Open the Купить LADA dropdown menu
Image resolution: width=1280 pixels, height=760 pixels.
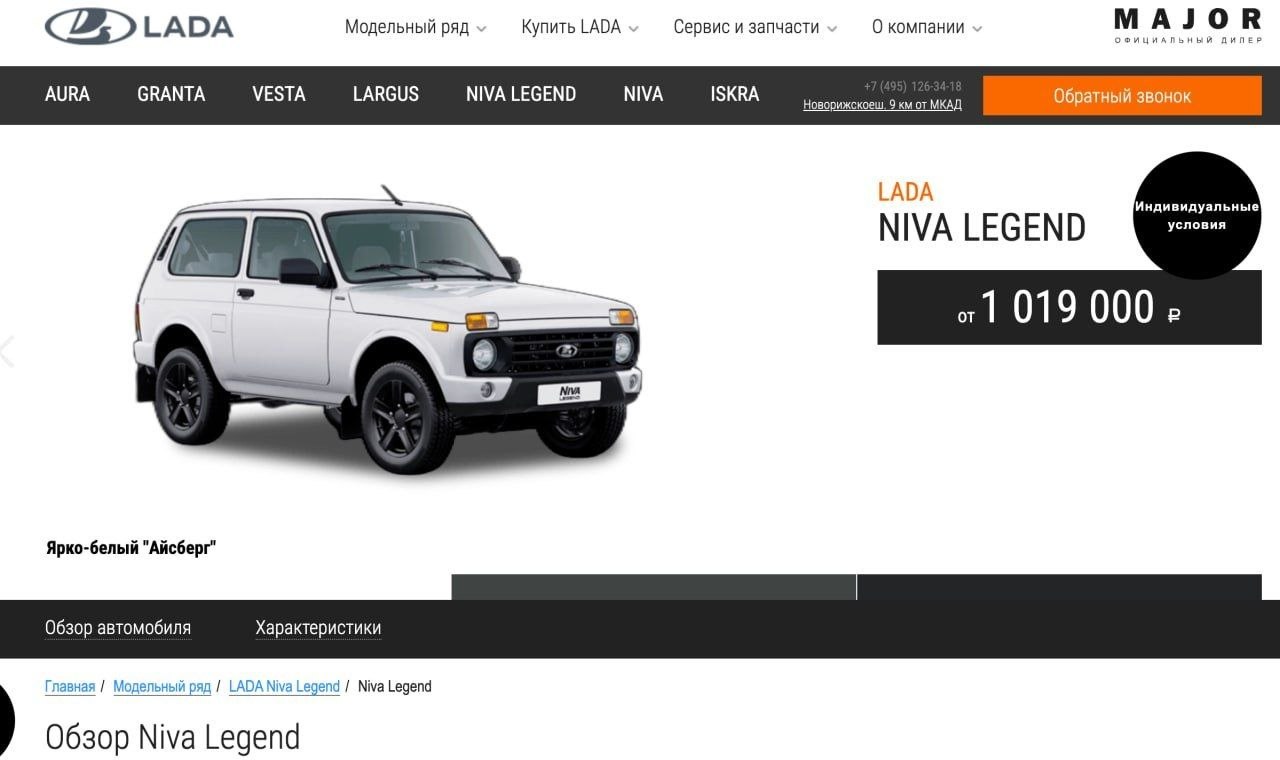click(x=580, y=27)
